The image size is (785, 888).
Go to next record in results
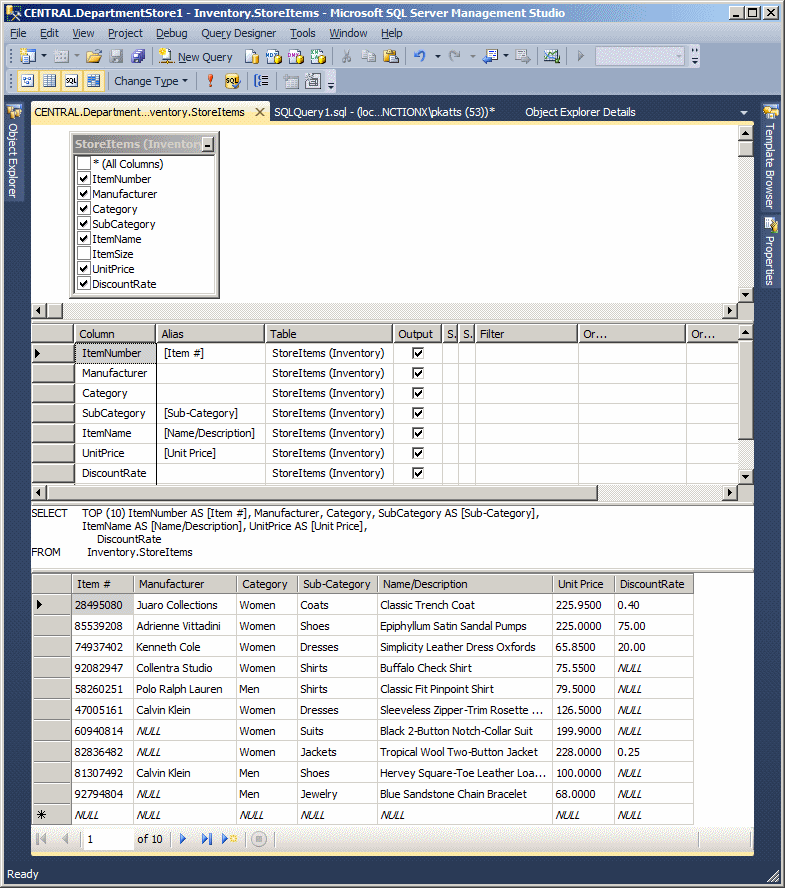(183, 839)
